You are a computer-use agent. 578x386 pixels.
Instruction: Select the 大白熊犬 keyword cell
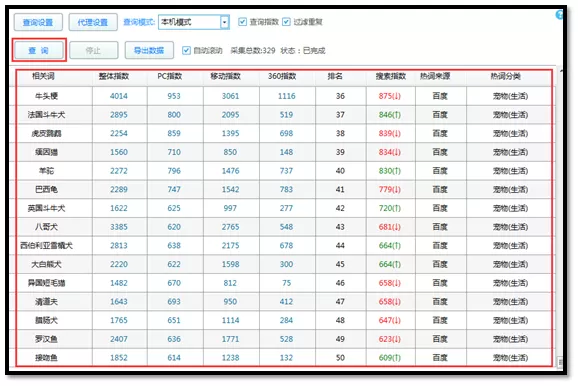click(46, 264)
